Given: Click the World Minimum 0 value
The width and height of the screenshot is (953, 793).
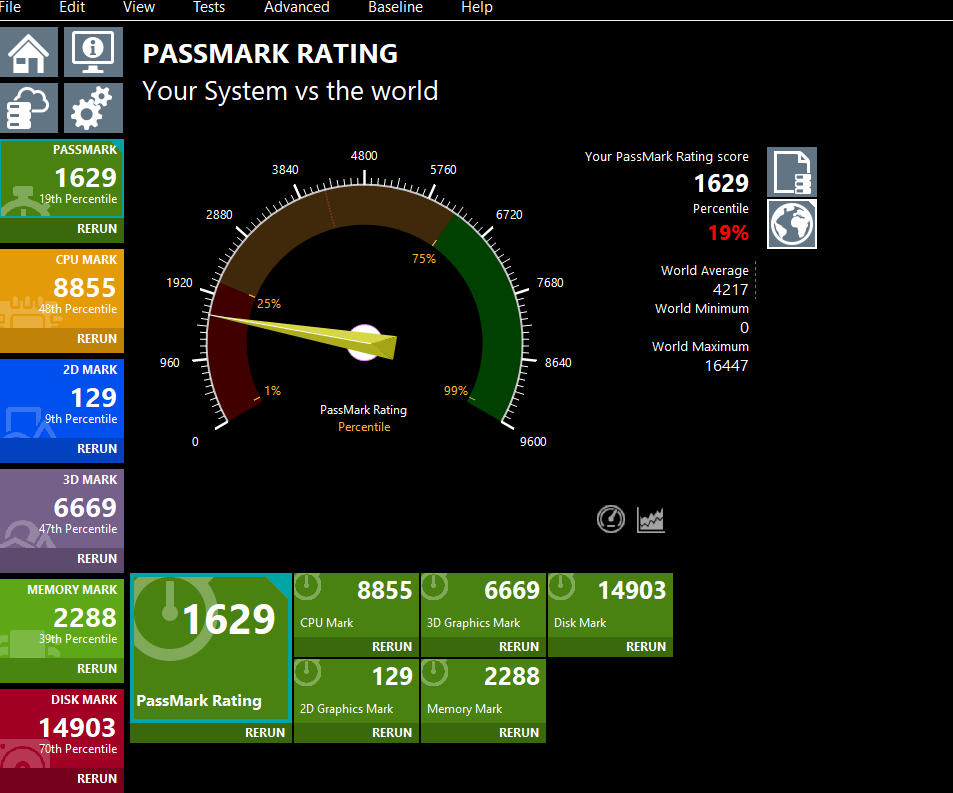Looking at the screenshot, I should click(744, 328).
